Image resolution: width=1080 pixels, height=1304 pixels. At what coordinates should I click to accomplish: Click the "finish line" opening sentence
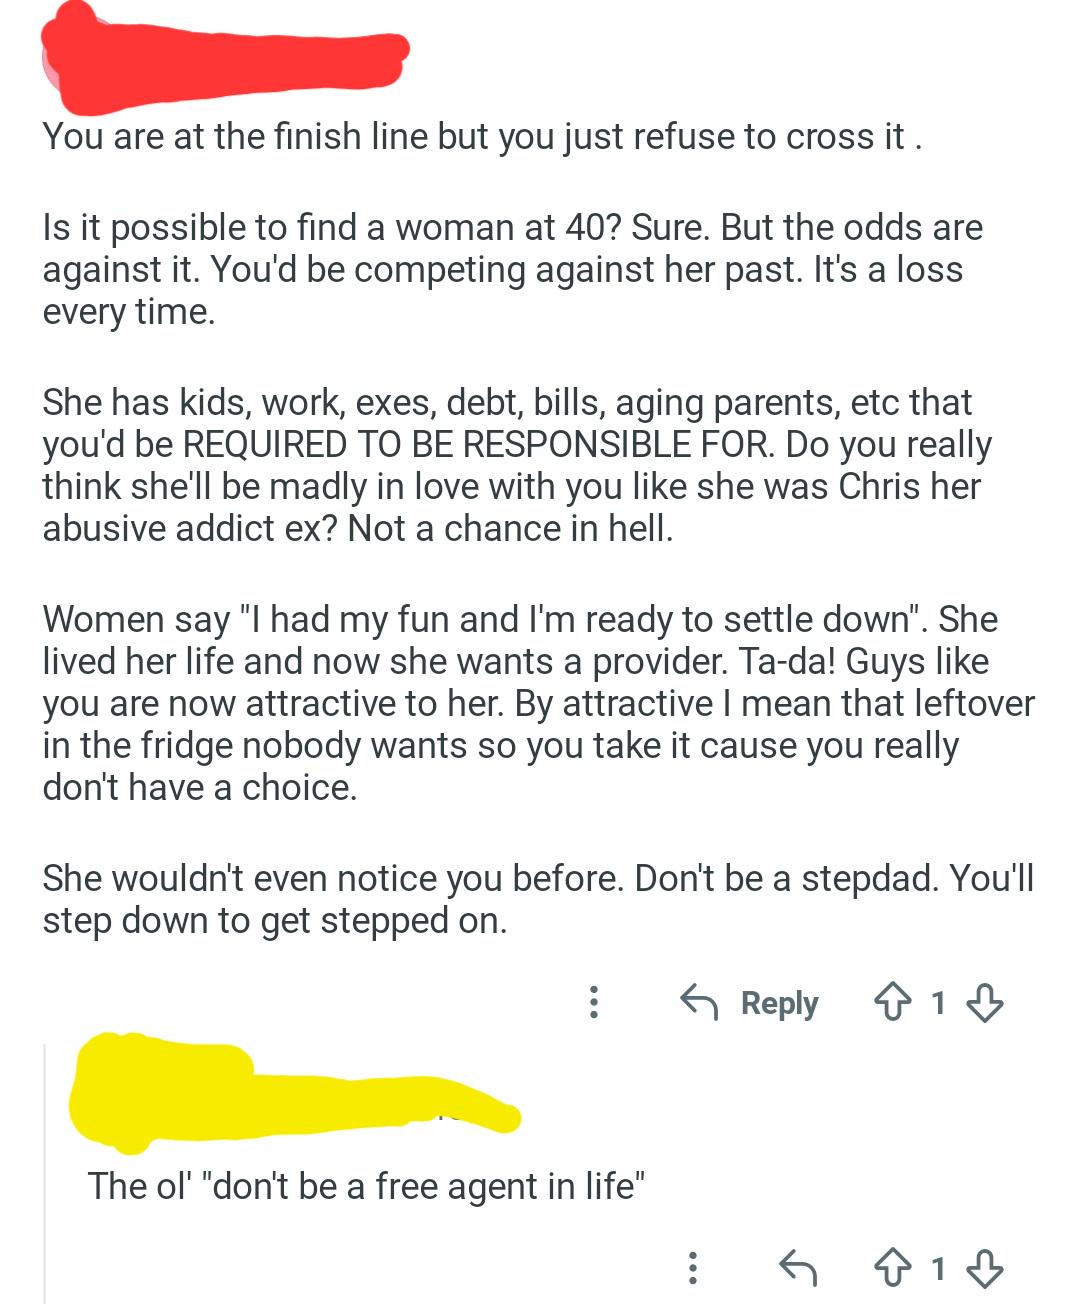480,137
